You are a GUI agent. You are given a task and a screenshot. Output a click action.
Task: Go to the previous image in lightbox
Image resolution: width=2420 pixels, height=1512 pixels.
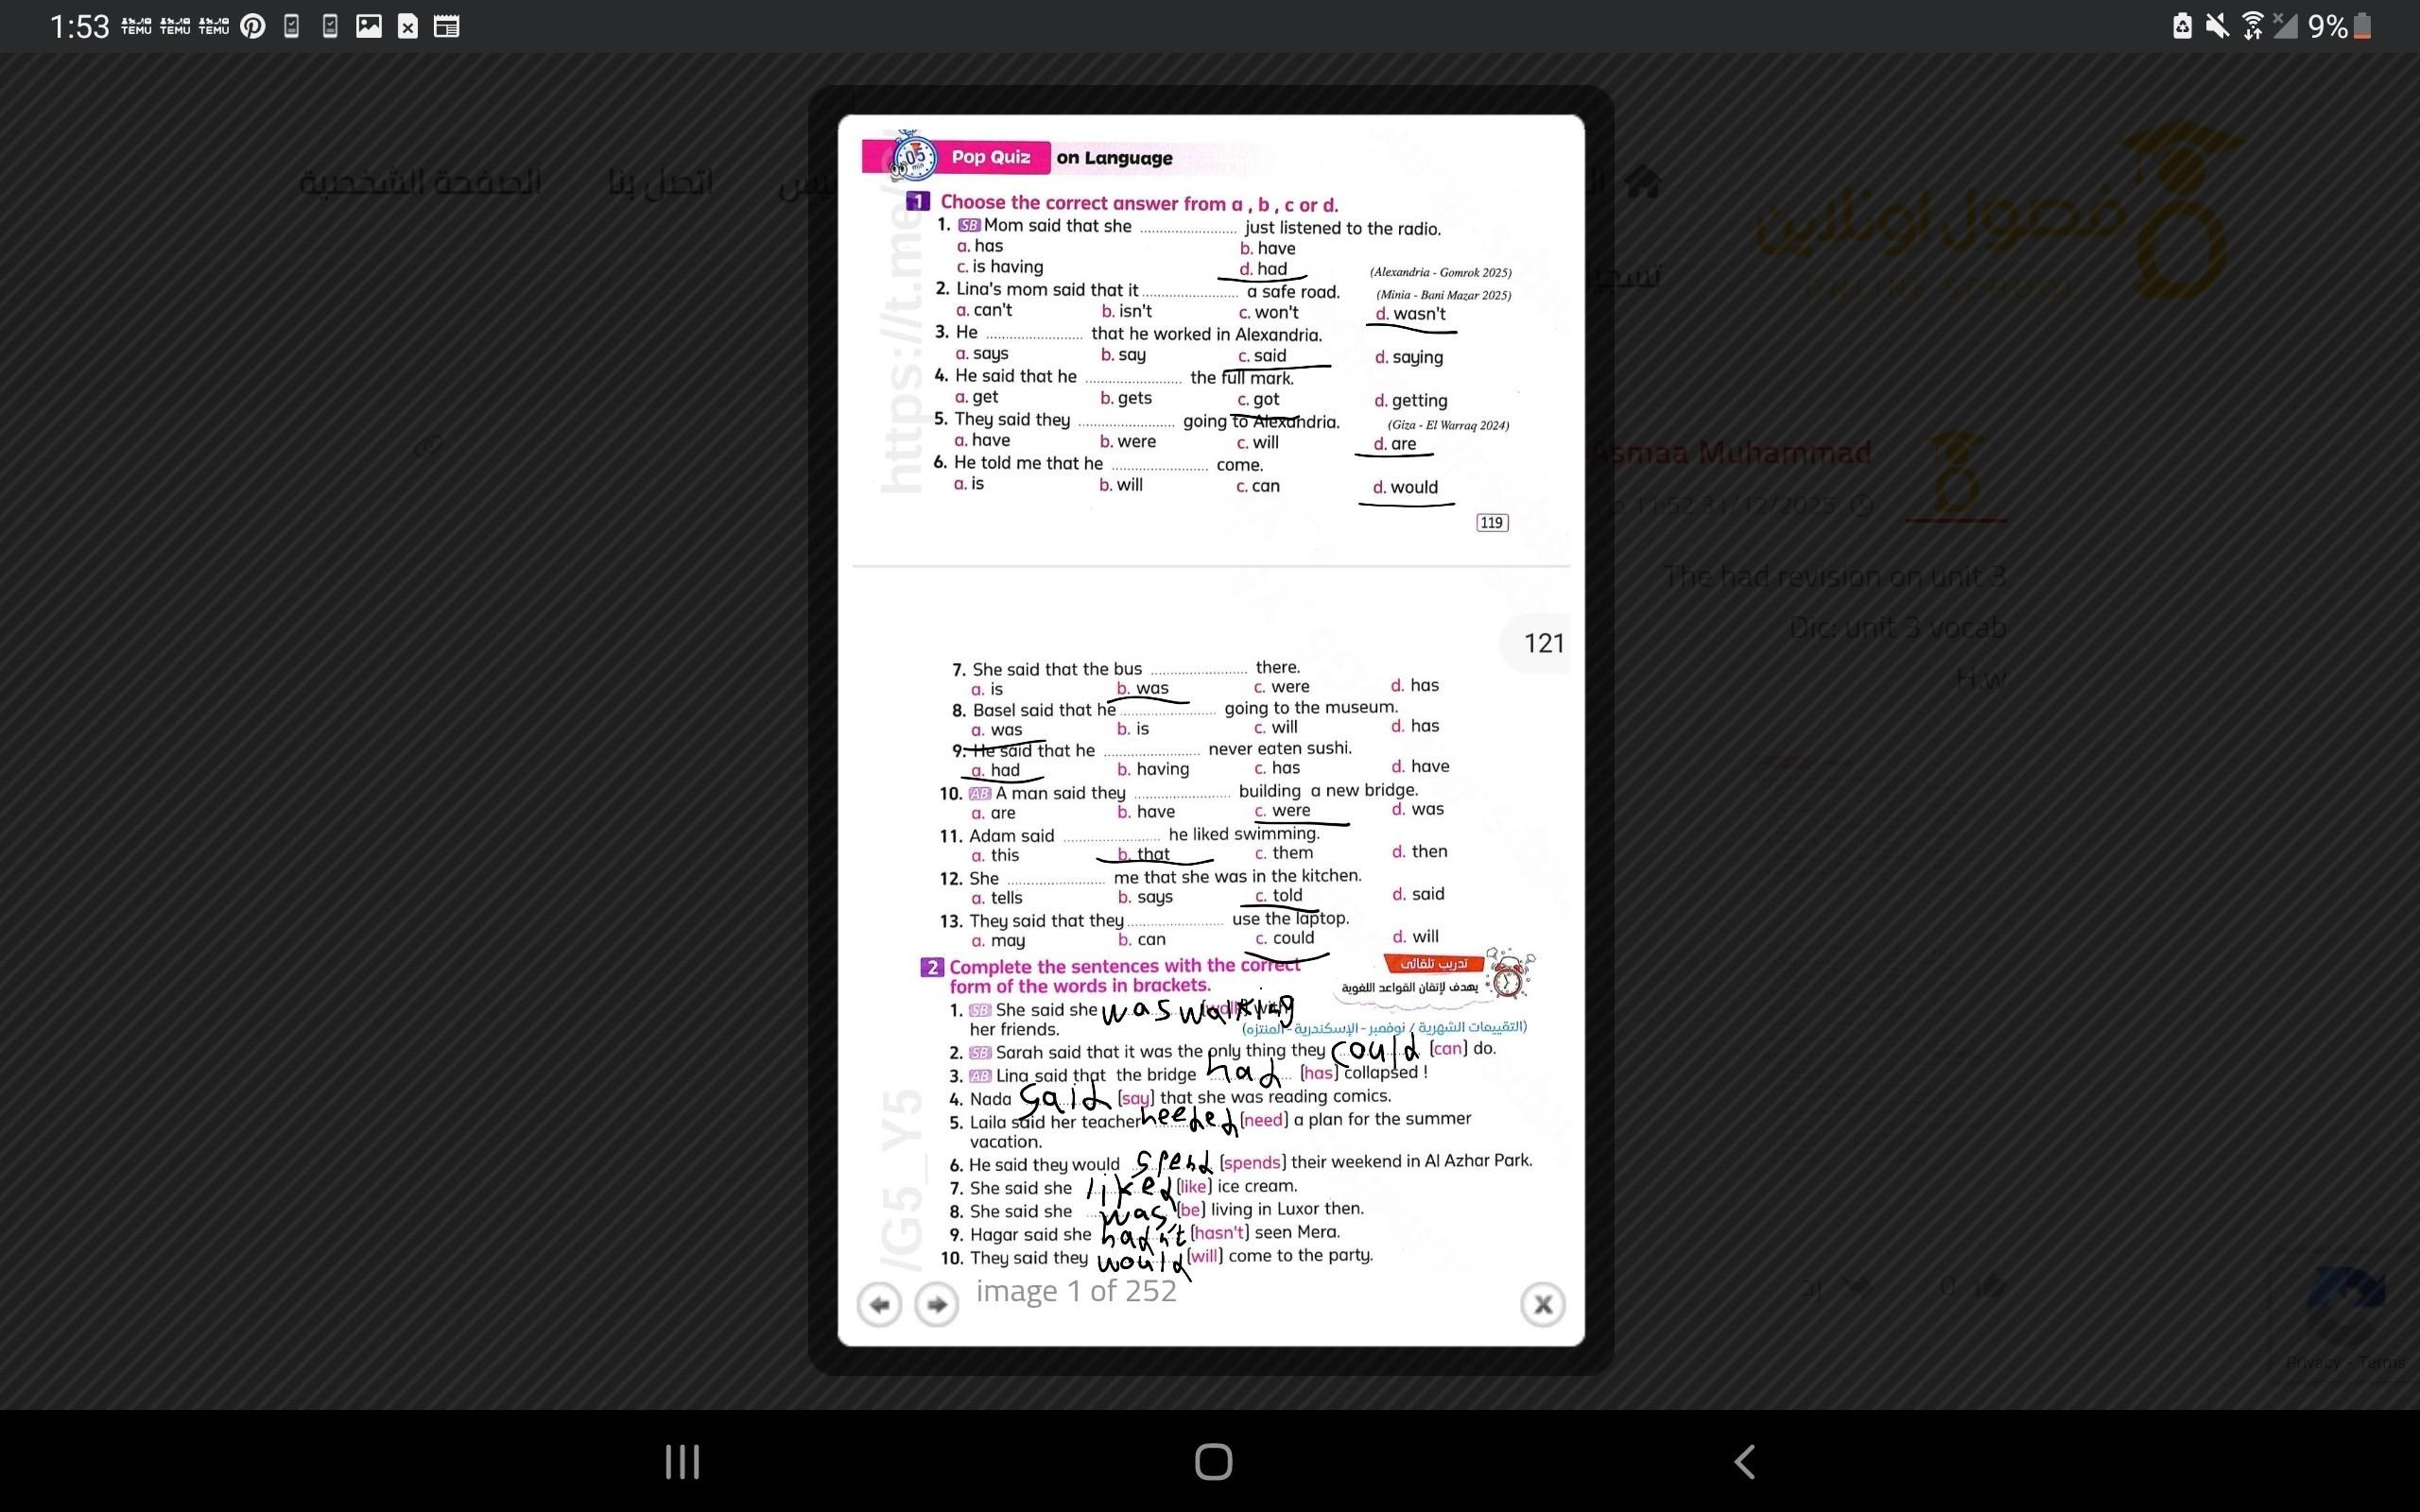[879, 1304]
